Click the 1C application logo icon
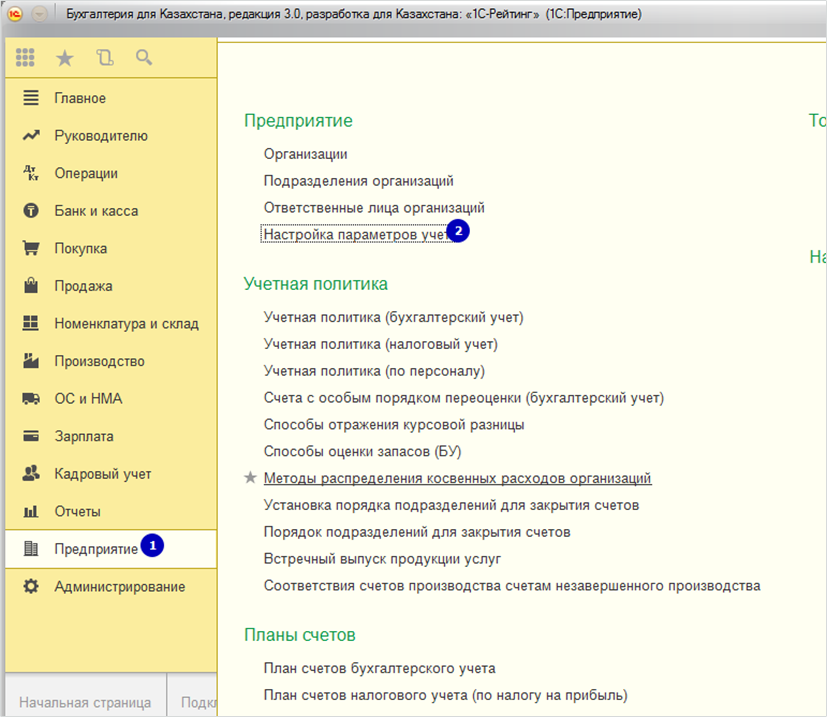Viewport: 827px width, 717px height. (15, 14)
